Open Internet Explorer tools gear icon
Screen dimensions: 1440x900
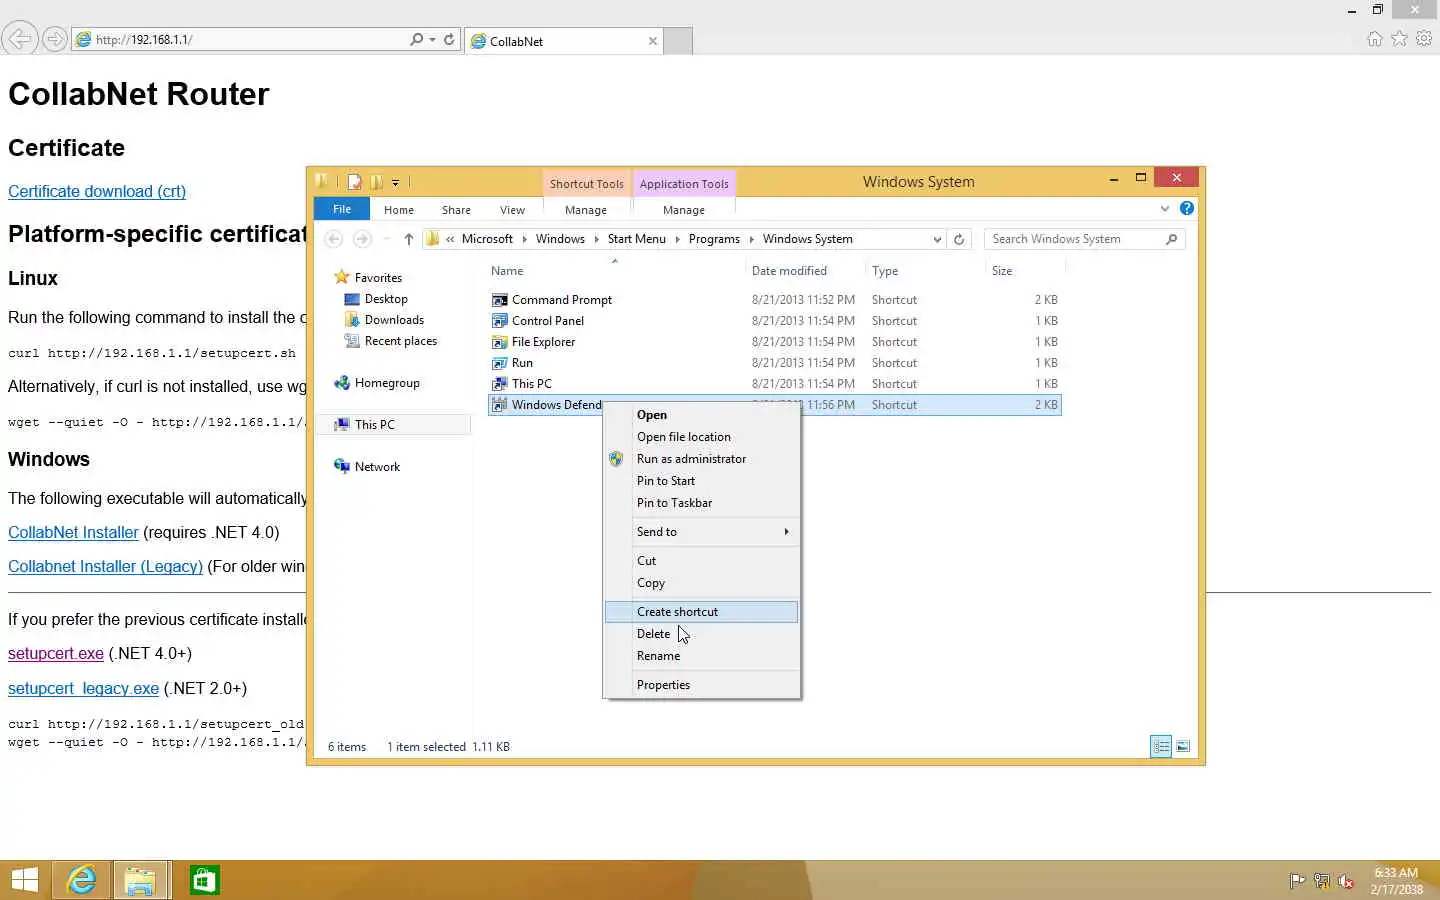tap(1424, 39)
